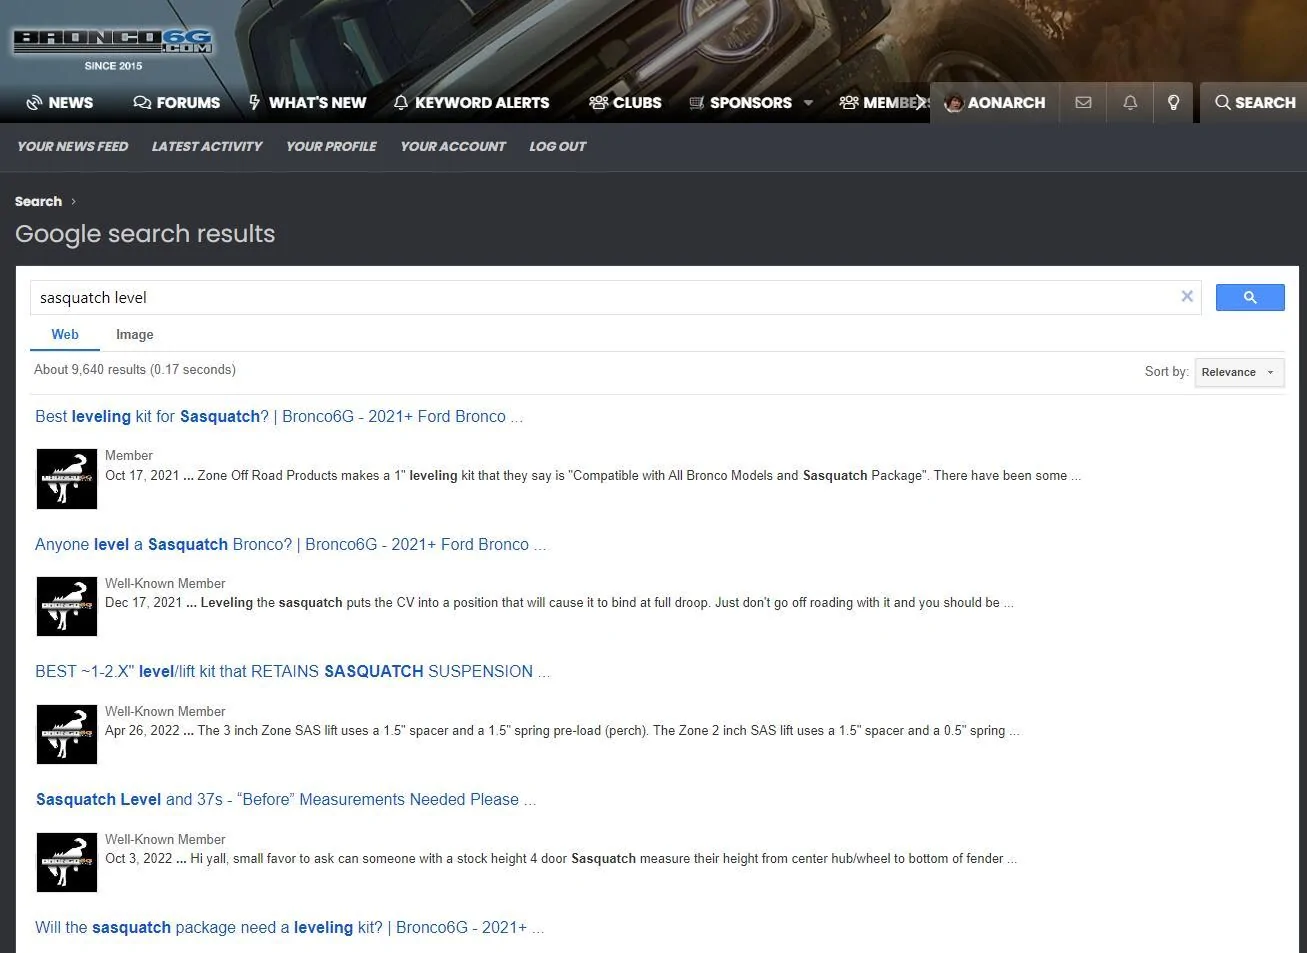The height and width of the screenshot is (953, 1307).
Task: Click the Clubs people icon
Action: (599, 103)
